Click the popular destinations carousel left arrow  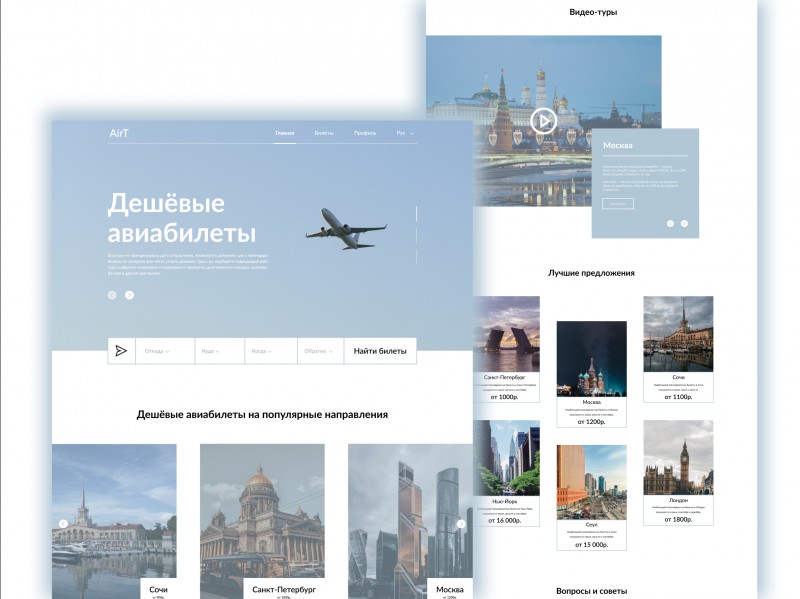tap(63, 523)
